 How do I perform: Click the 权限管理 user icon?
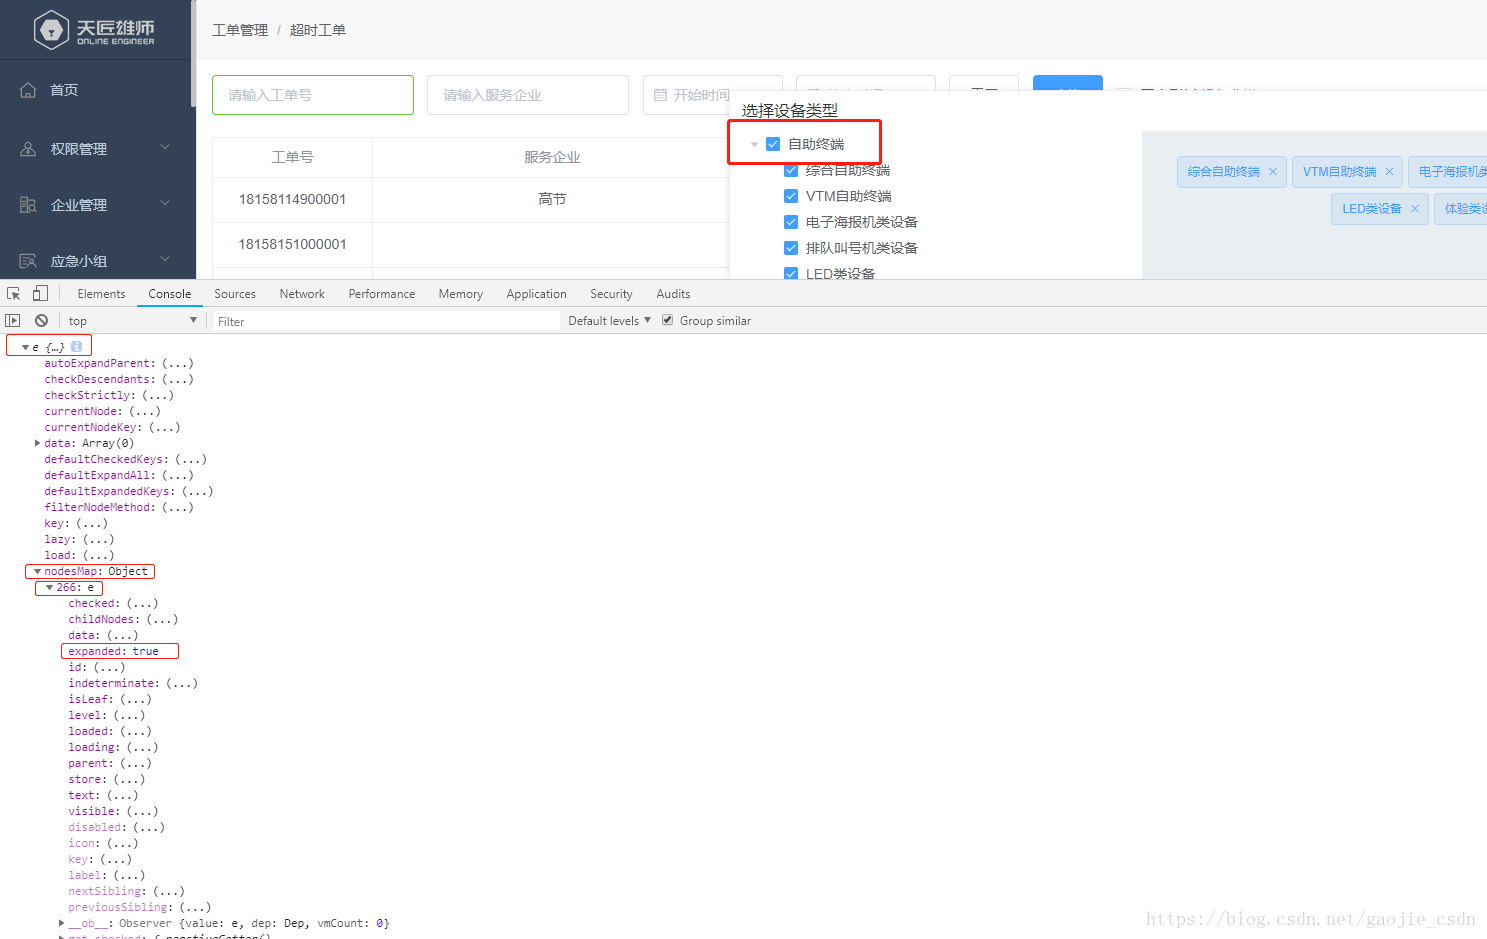point(28,149)
